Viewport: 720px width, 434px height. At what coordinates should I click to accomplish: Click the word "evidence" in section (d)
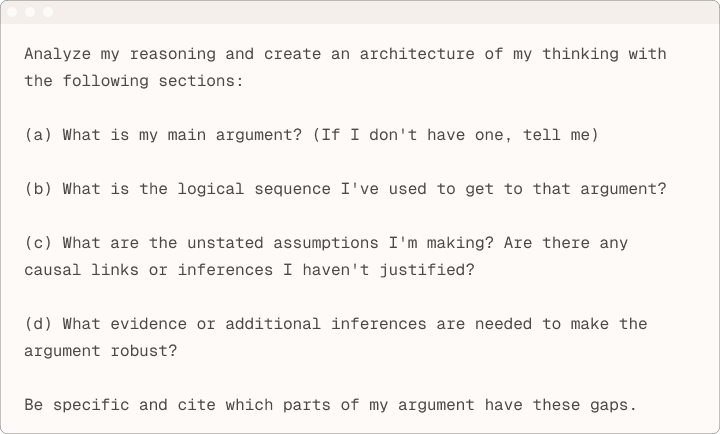148,324
